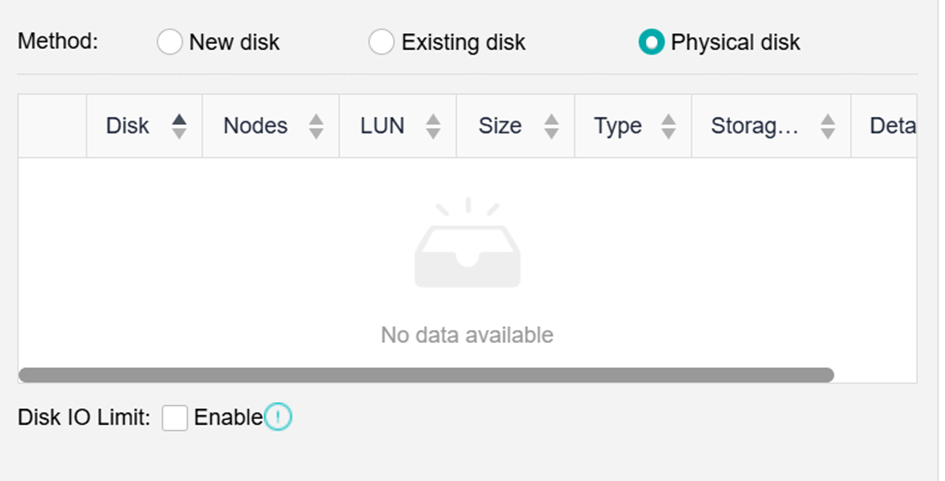
Task: Click the Storage column sort arrows
Action: [827, 126]
